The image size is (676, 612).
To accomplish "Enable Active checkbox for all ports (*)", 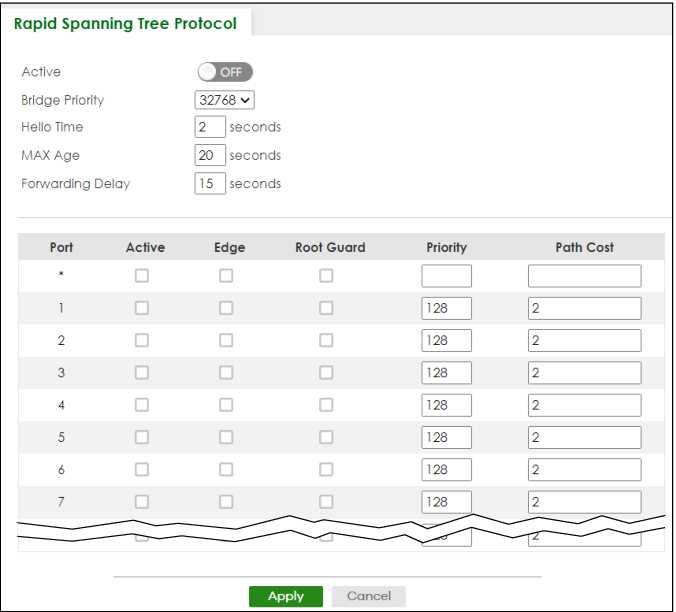I will tap(142, 276).
